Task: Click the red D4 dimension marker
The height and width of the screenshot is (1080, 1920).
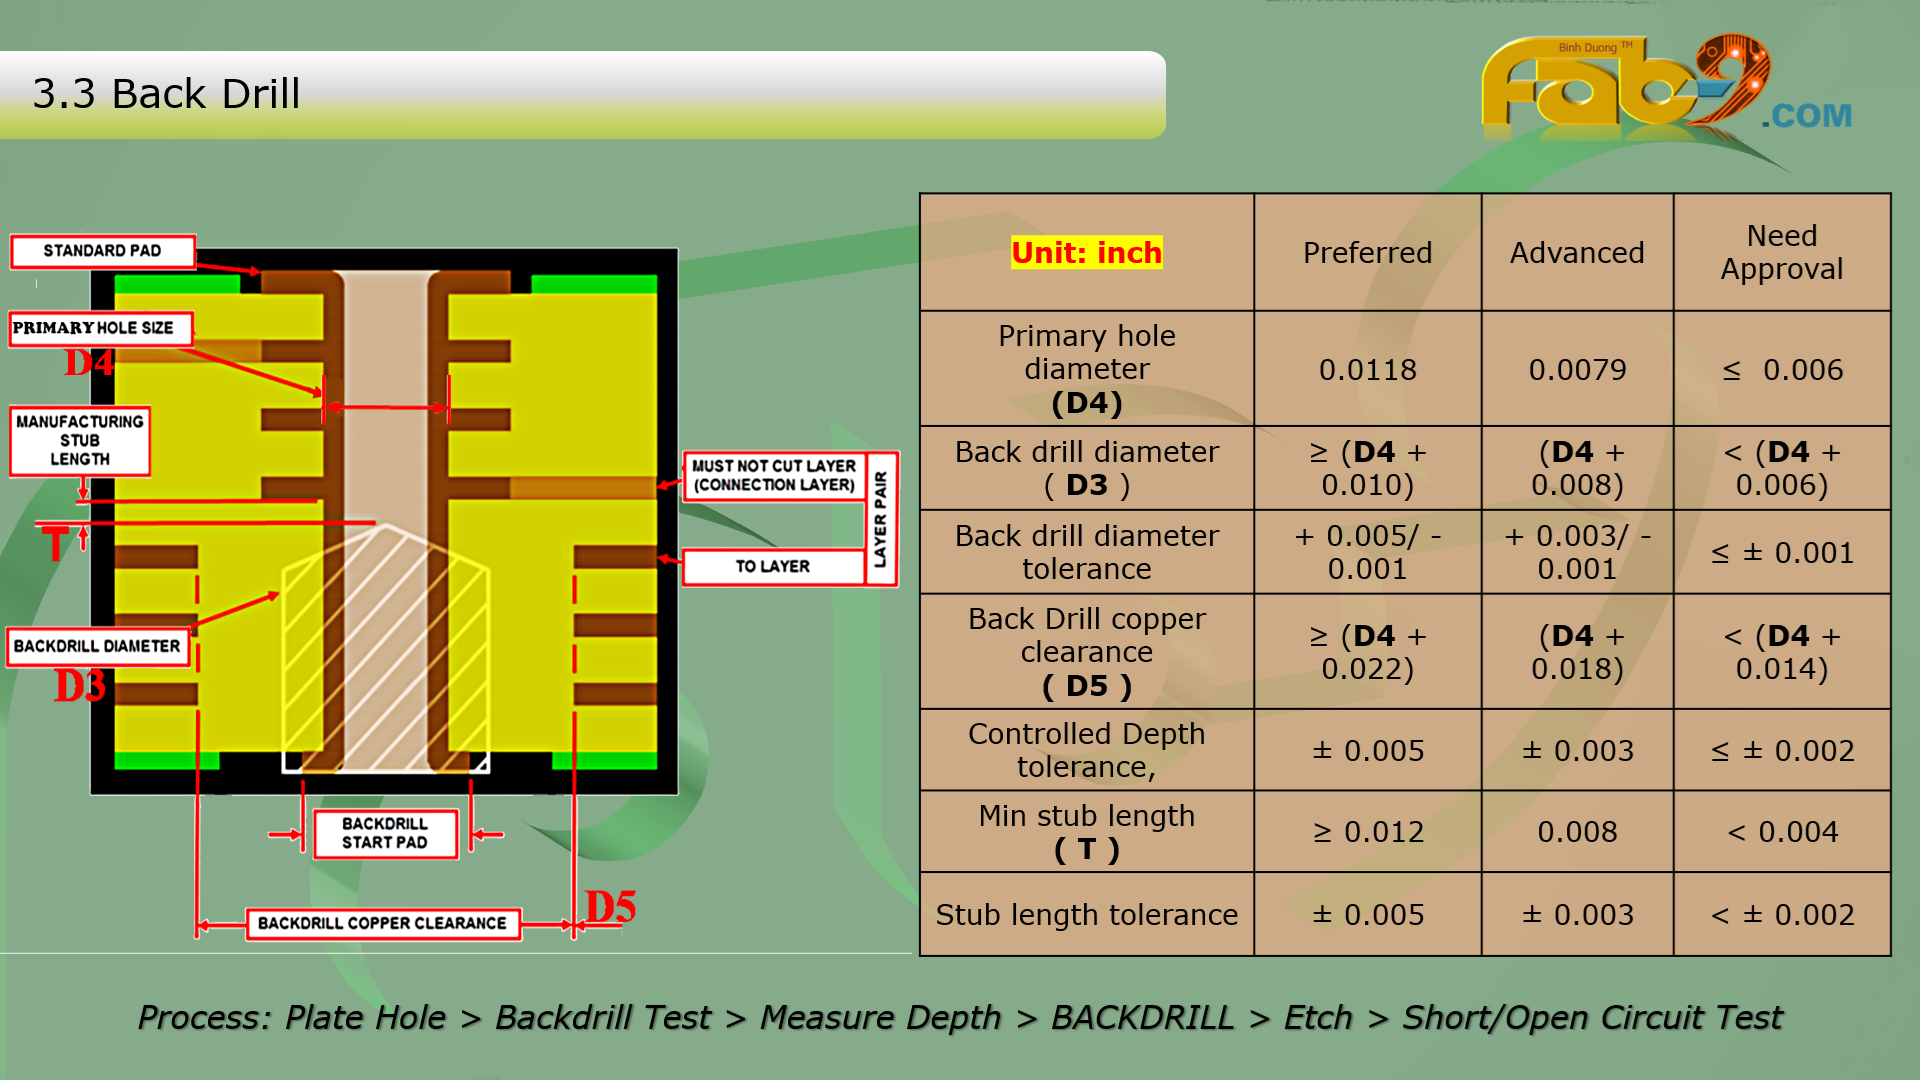Action: 89,362
